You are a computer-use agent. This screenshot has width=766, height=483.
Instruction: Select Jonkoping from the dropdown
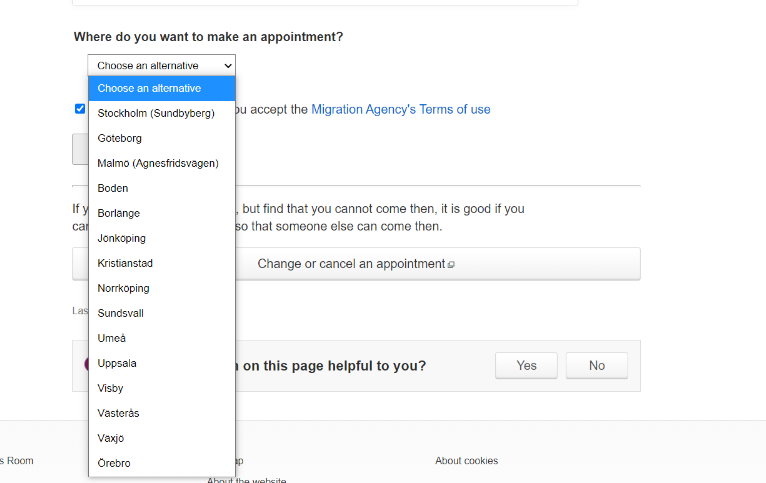click(x=162, y=238)
